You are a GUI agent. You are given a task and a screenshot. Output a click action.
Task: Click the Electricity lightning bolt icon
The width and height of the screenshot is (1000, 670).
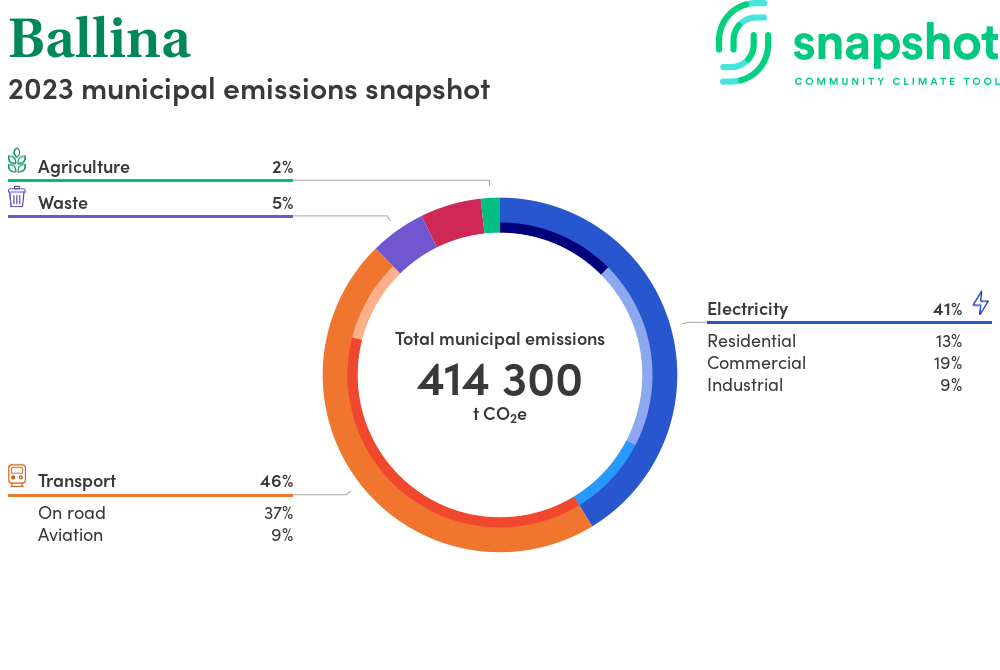980,303
